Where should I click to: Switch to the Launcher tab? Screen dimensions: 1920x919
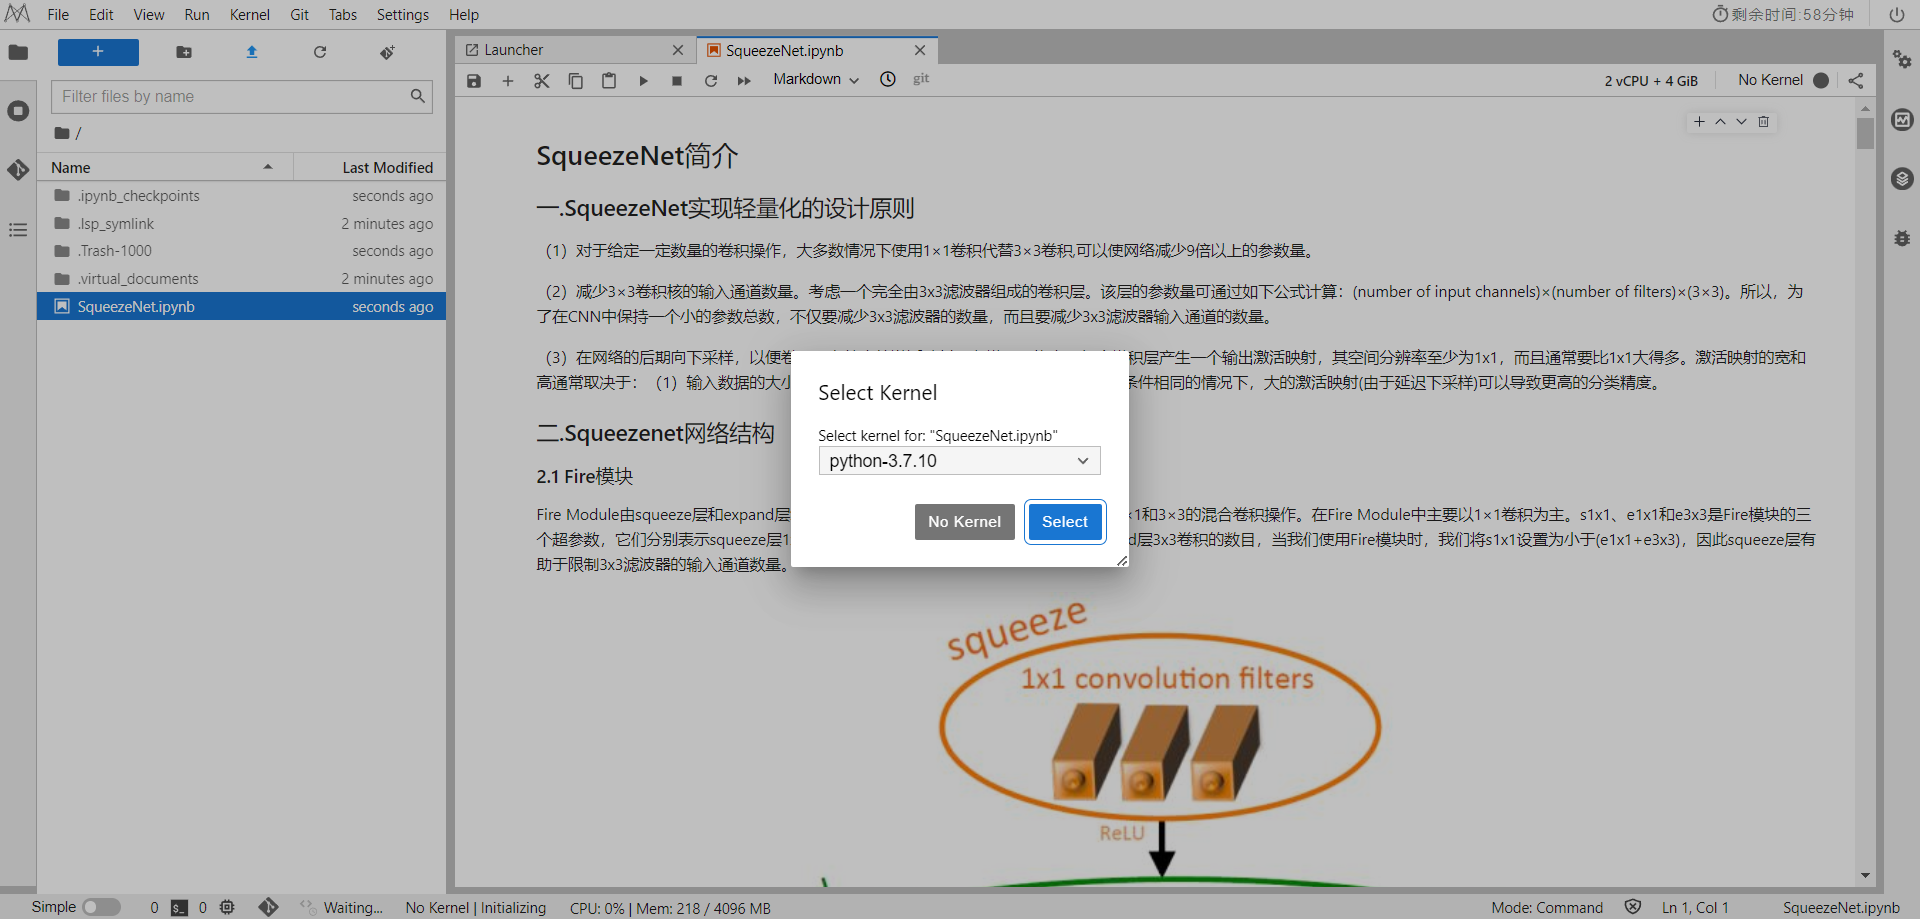click(x=513, y=49)
